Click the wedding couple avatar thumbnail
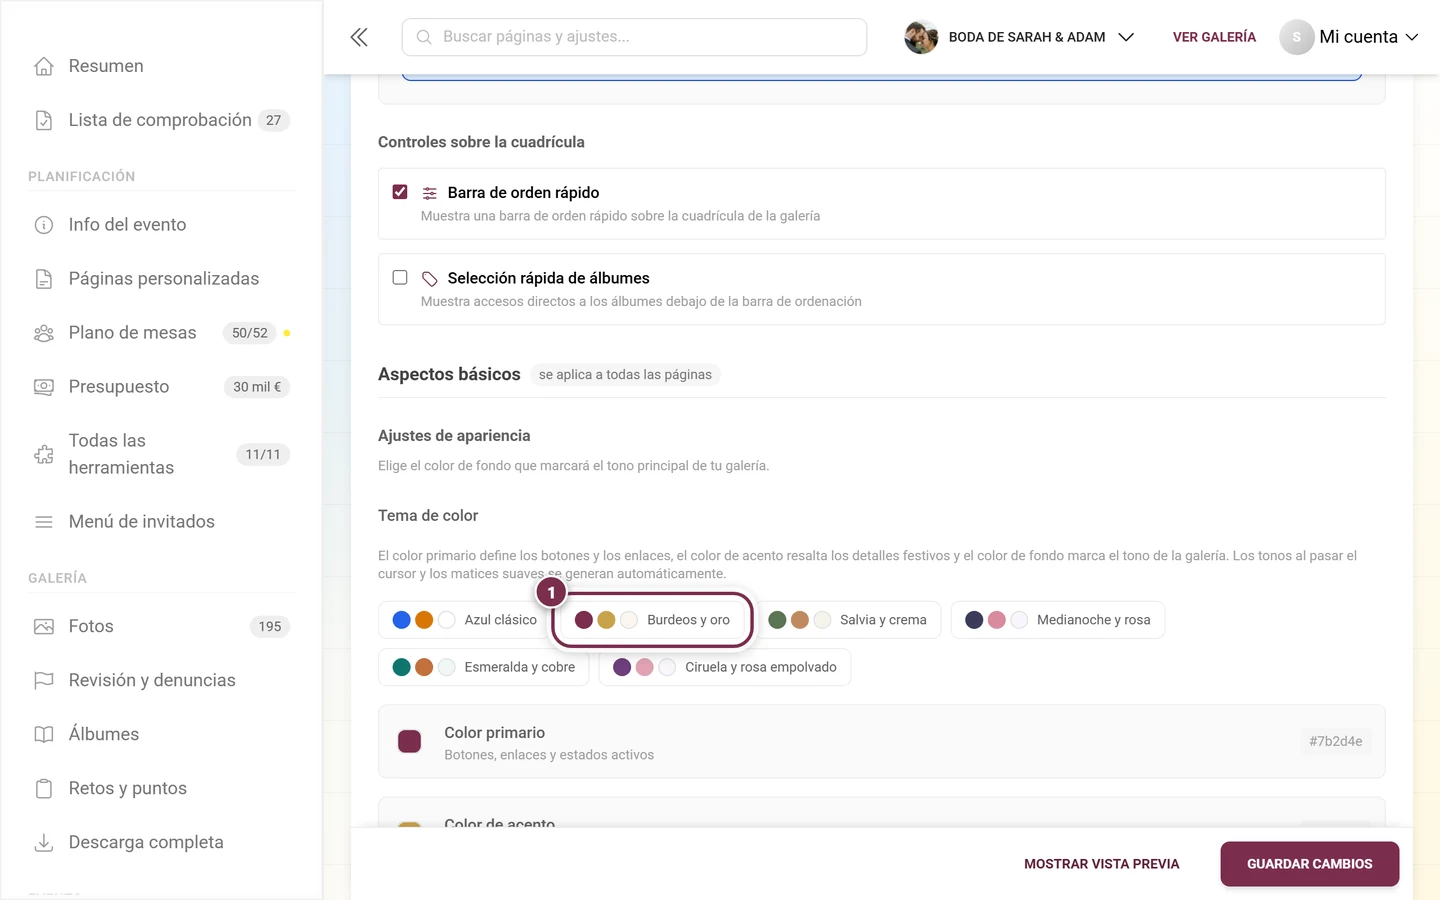 tap(921, 37)
